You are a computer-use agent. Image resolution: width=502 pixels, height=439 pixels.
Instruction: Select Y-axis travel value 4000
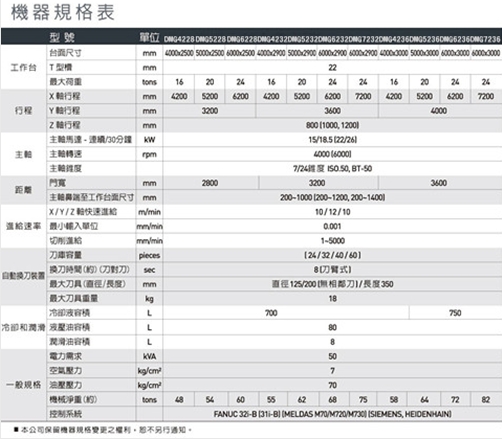tap(439, 111)
